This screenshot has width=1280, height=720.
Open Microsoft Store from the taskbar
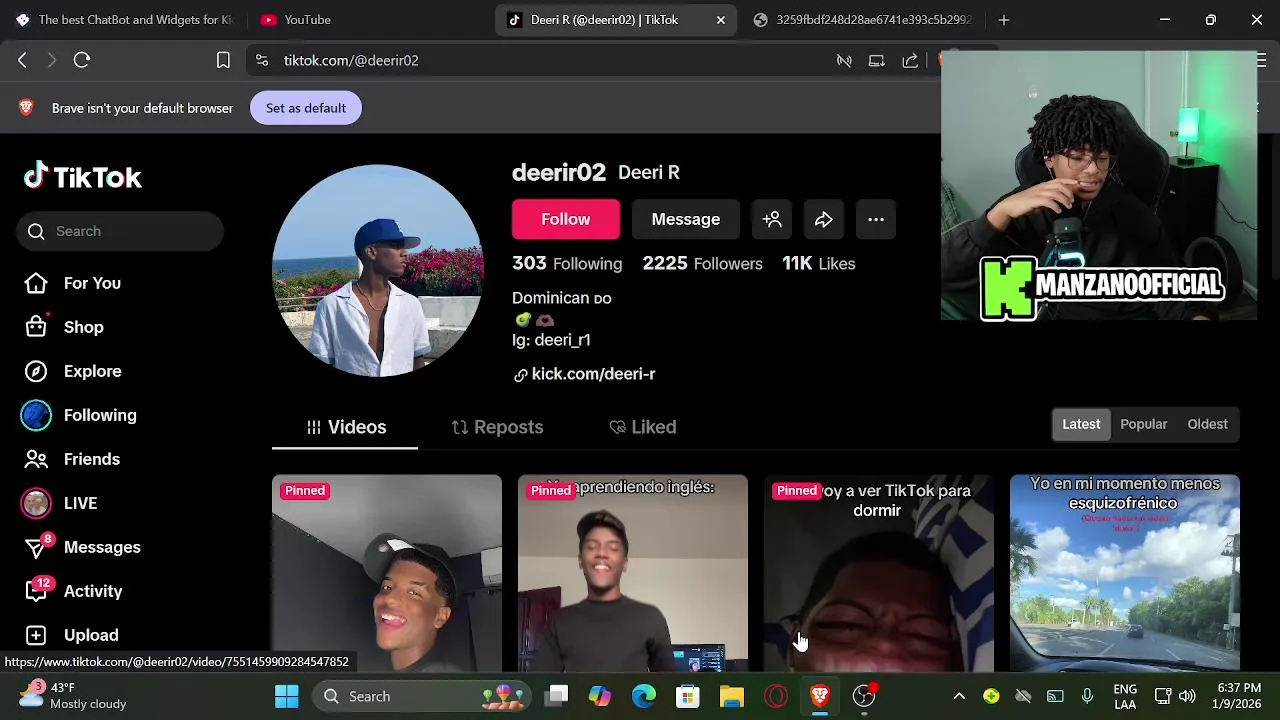coord(688,696)
